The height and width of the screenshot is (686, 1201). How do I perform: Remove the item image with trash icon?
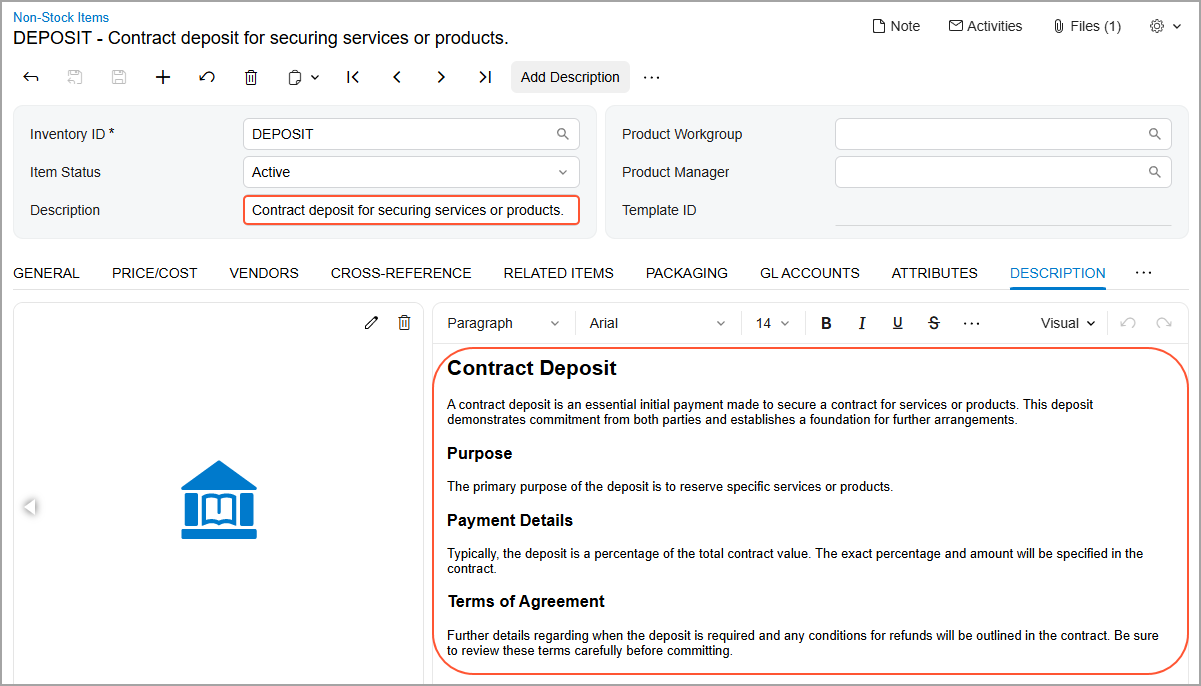[x=404, y=322]
